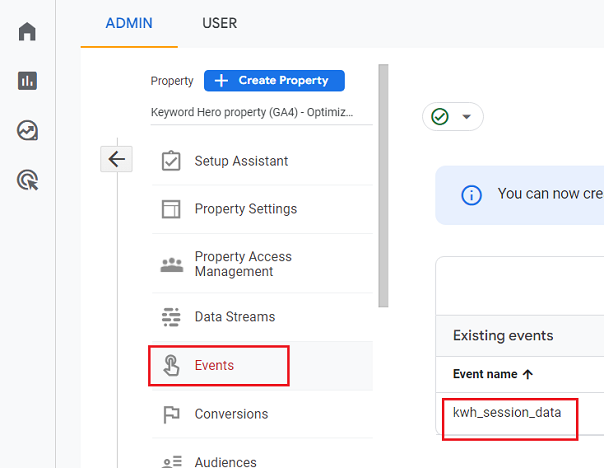
Task: Click the plus icon in Create Property
Action: point(221,81)
